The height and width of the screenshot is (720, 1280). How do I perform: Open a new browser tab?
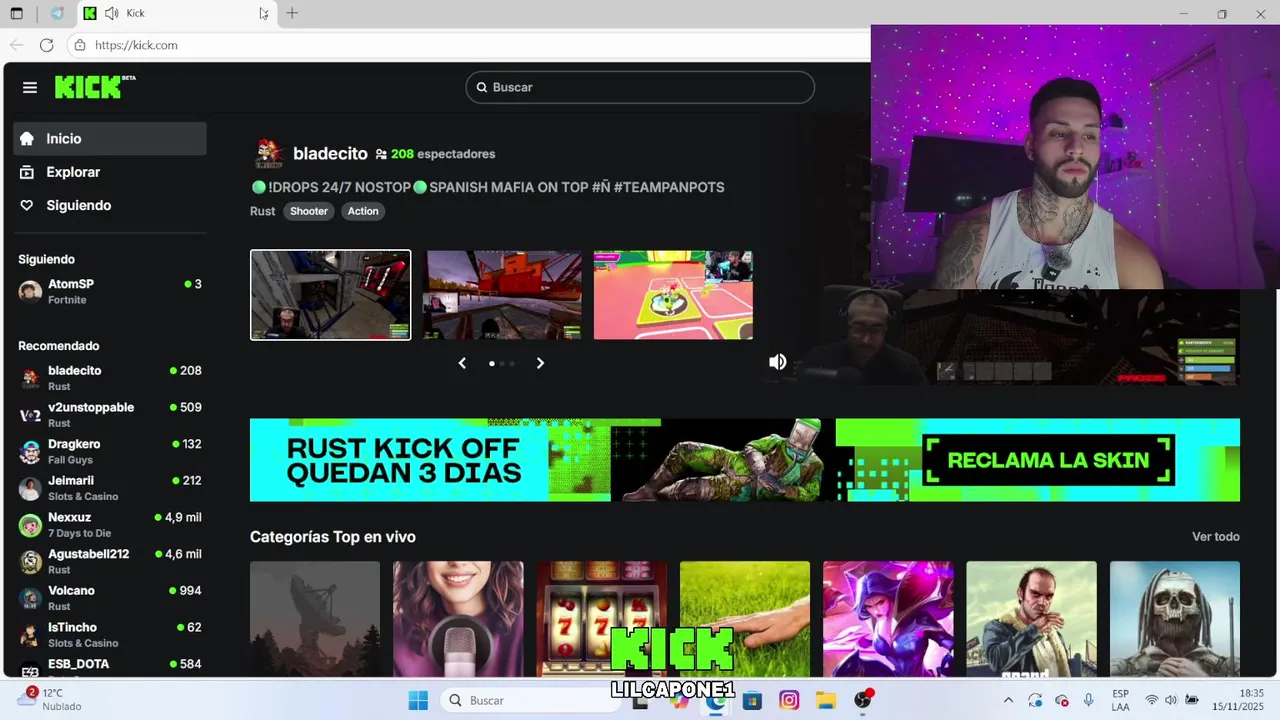[292, 13]
